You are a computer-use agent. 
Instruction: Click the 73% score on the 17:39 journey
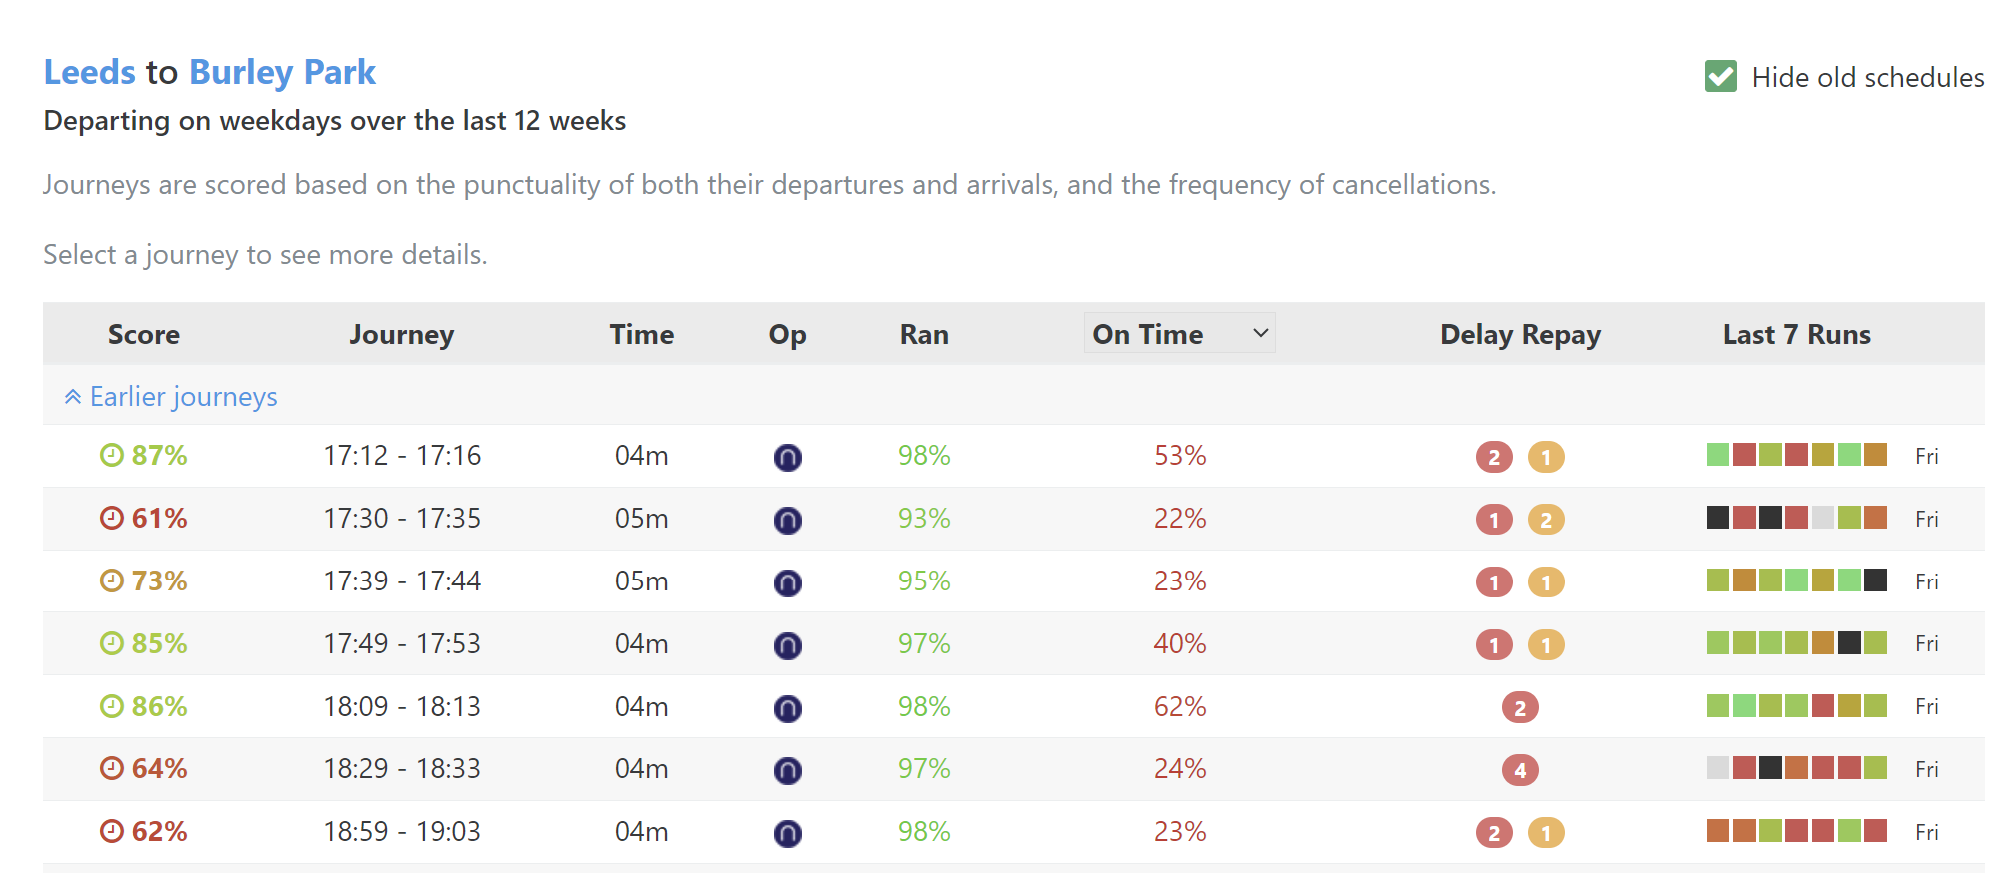(159, 581)
